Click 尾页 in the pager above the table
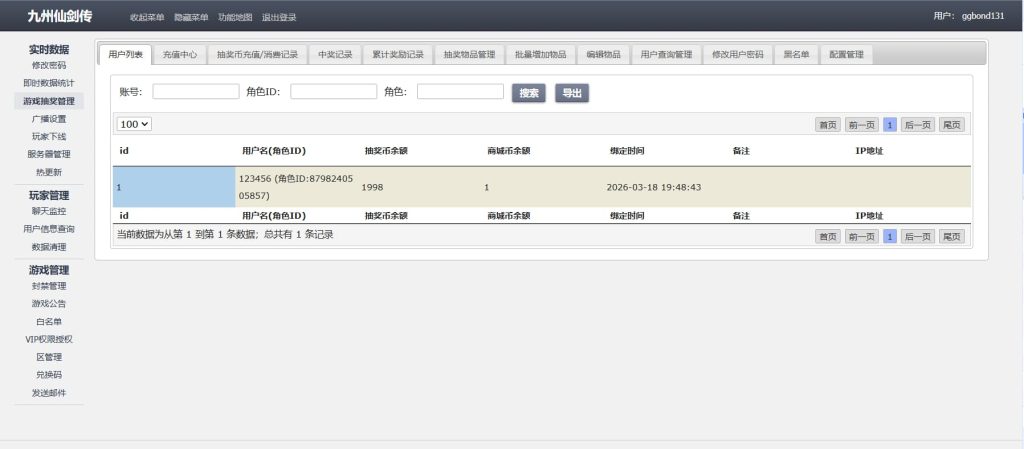Screen dimensions: 1024x449 pos(952,125)
